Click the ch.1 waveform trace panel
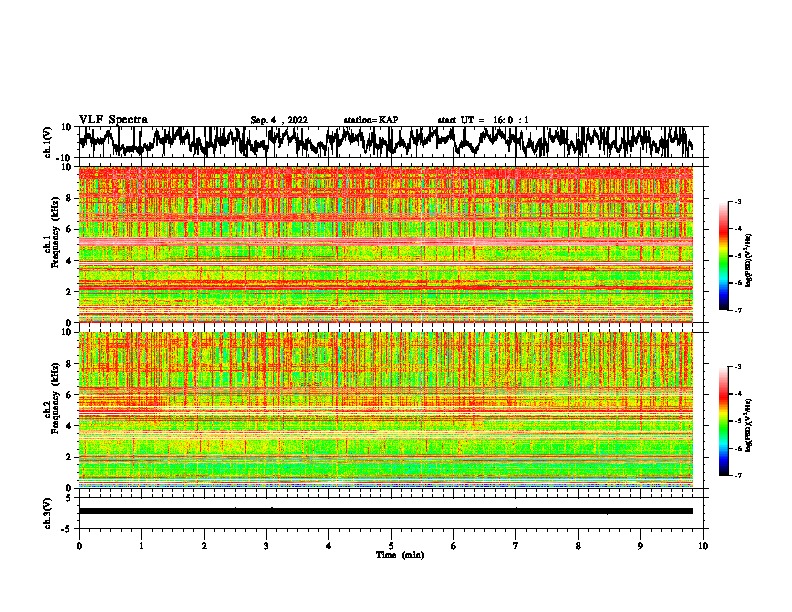Image resolution: width=792 pixels, height=612 pixels. 391,142
